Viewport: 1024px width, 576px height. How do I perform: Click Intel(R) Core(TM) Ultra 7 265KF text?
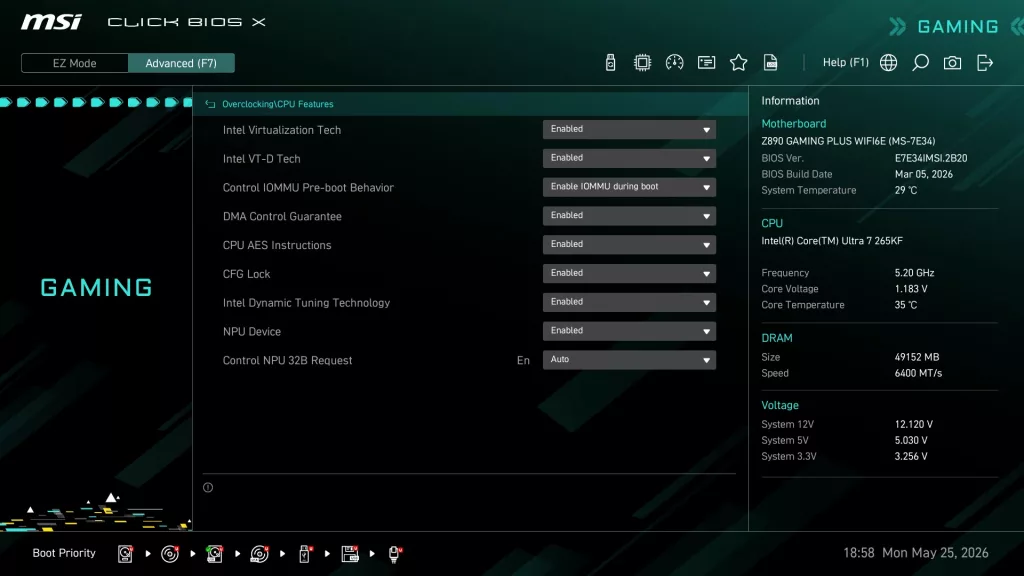[832, 241]
